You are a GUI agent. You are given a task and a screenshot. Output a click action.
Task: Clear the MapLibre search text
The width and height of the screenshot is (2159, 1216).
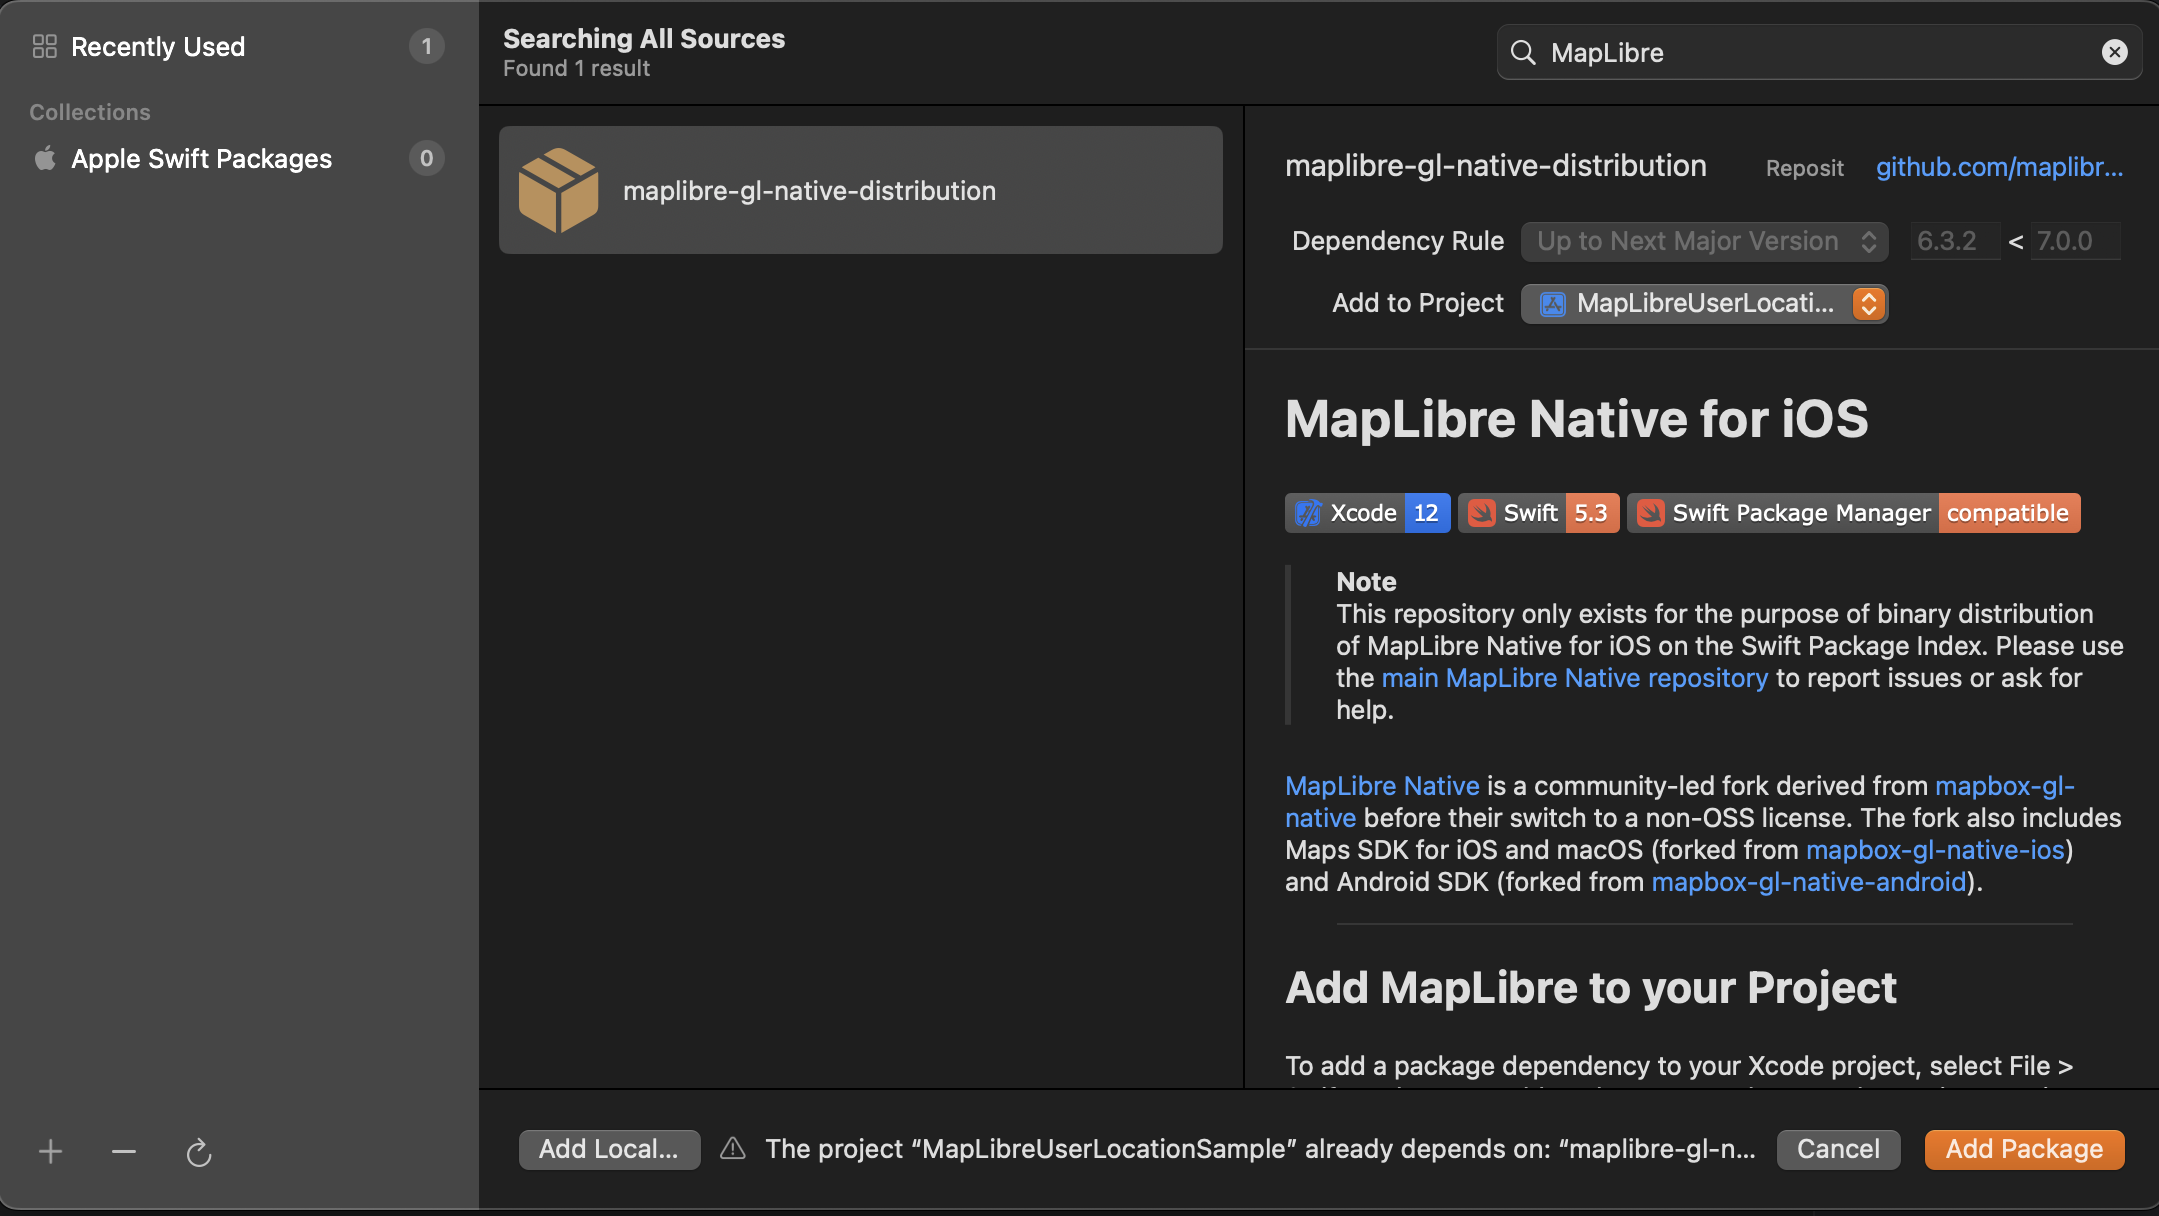2114,52
